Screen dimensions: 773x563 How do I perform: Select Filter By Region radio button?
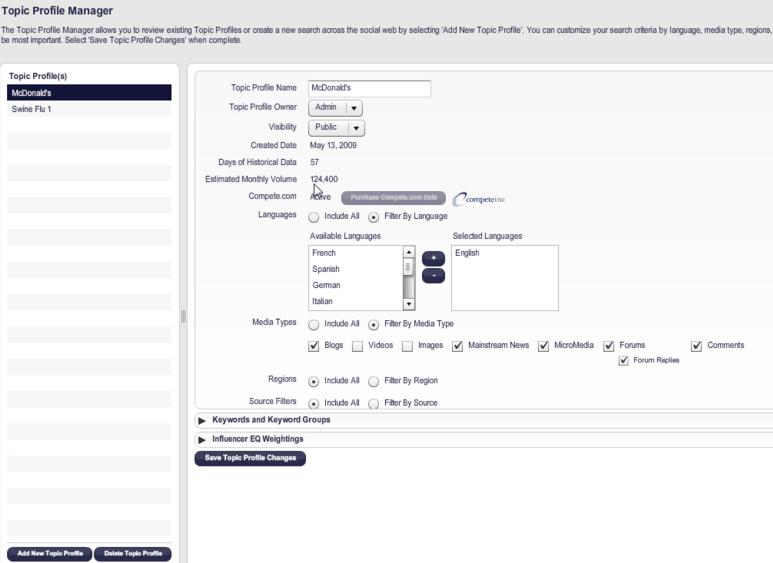click(x=374, y=381)
